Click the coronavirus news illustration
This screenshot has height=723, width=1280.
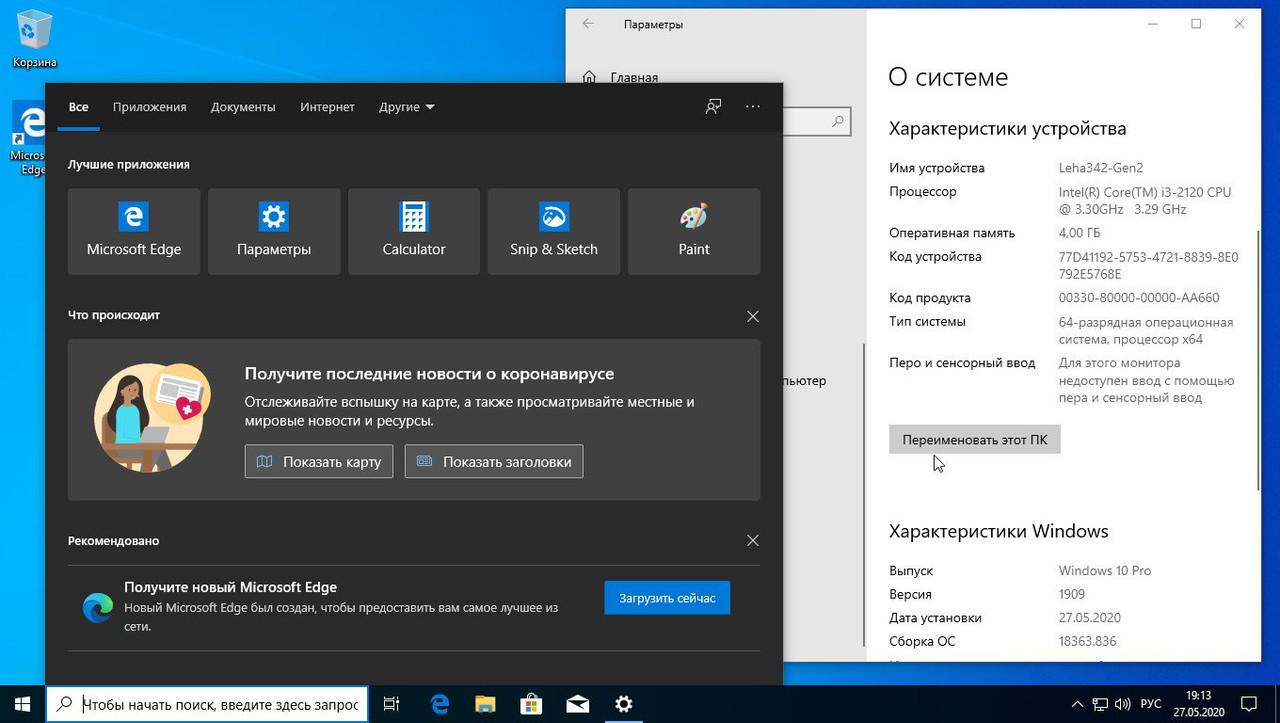(x=152, y=417)
